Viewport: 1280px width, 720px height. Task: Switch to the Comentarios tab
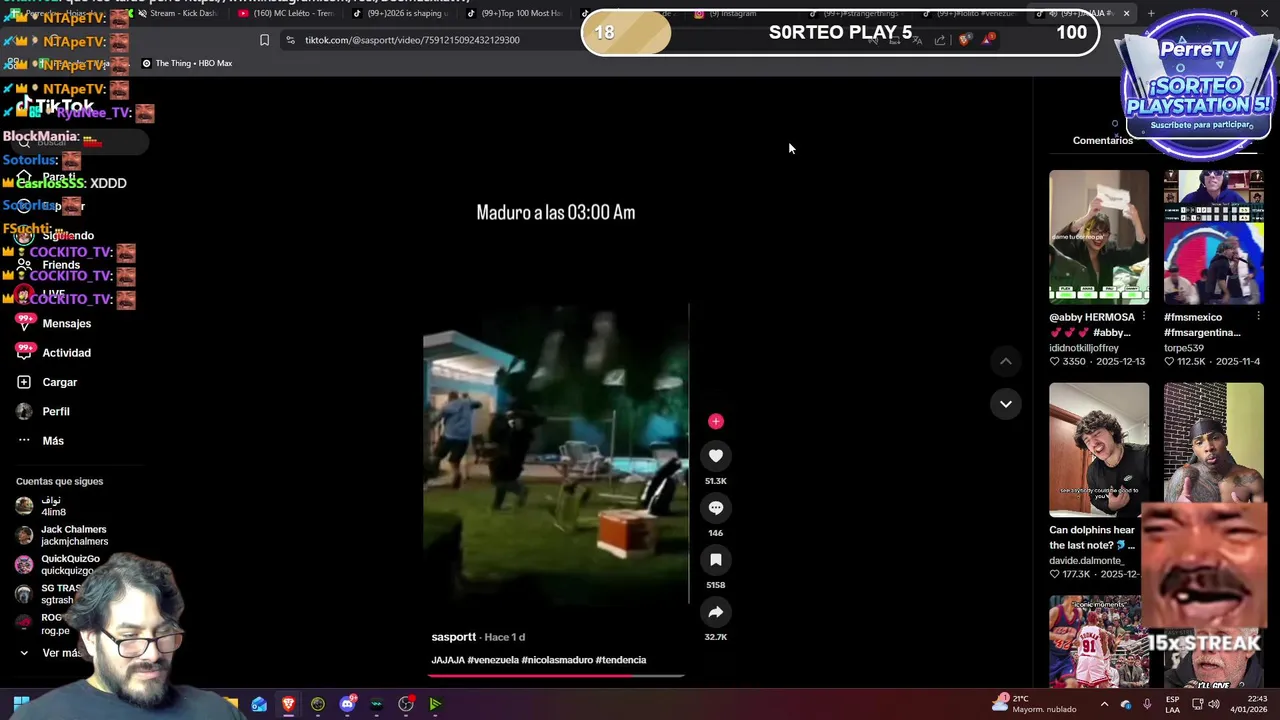pyautogui.click(x=1102, y=140)
